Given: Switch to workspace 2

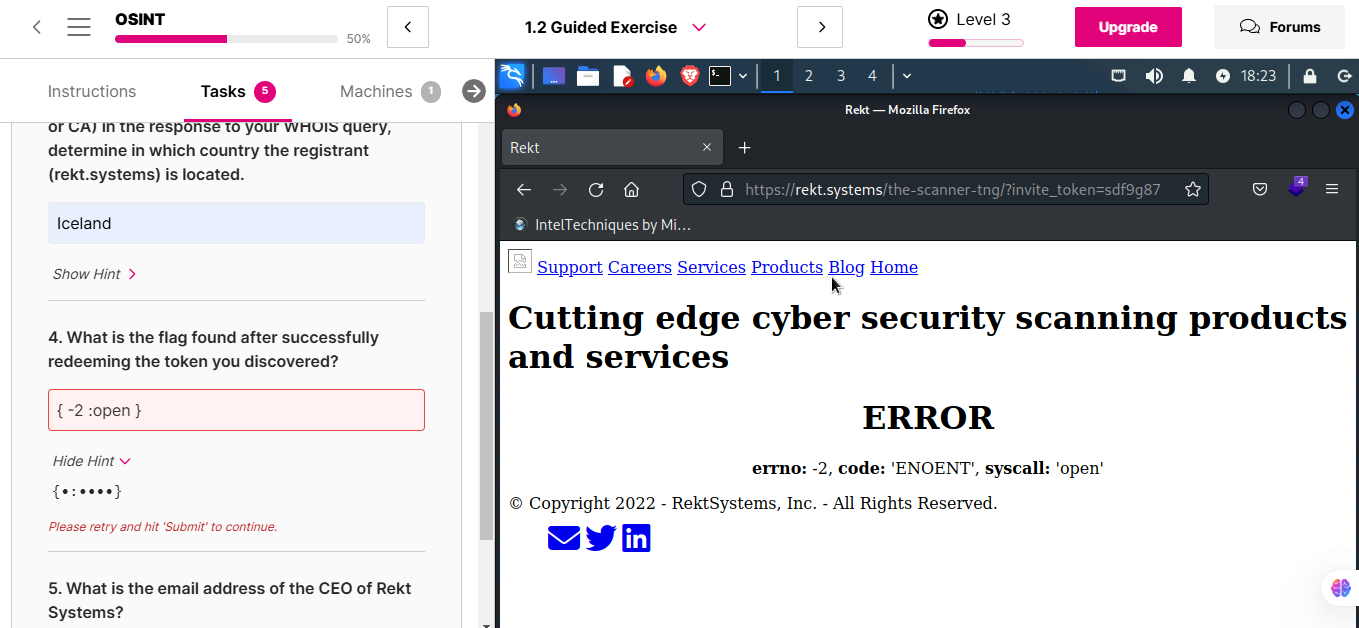Looking at the screenshot, I should [809, 76].
